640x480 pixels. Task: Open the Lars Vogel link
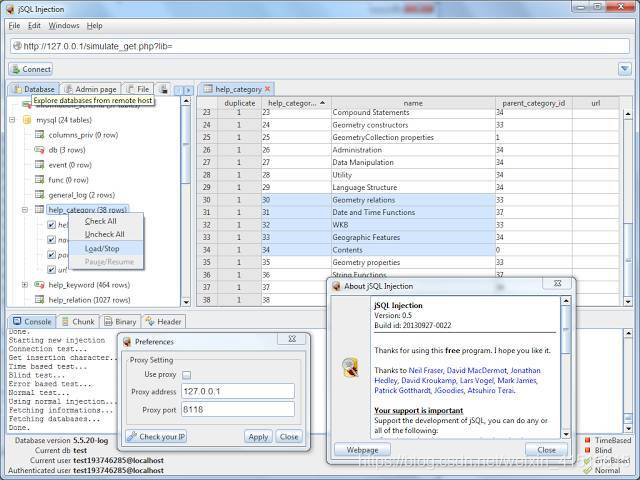click(x=477, y=380)
